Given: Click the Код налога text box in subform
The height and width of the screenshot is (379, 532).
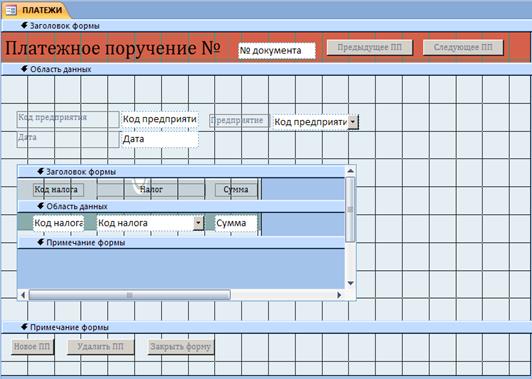Looking at the screenshot, I should coord(58,223).
